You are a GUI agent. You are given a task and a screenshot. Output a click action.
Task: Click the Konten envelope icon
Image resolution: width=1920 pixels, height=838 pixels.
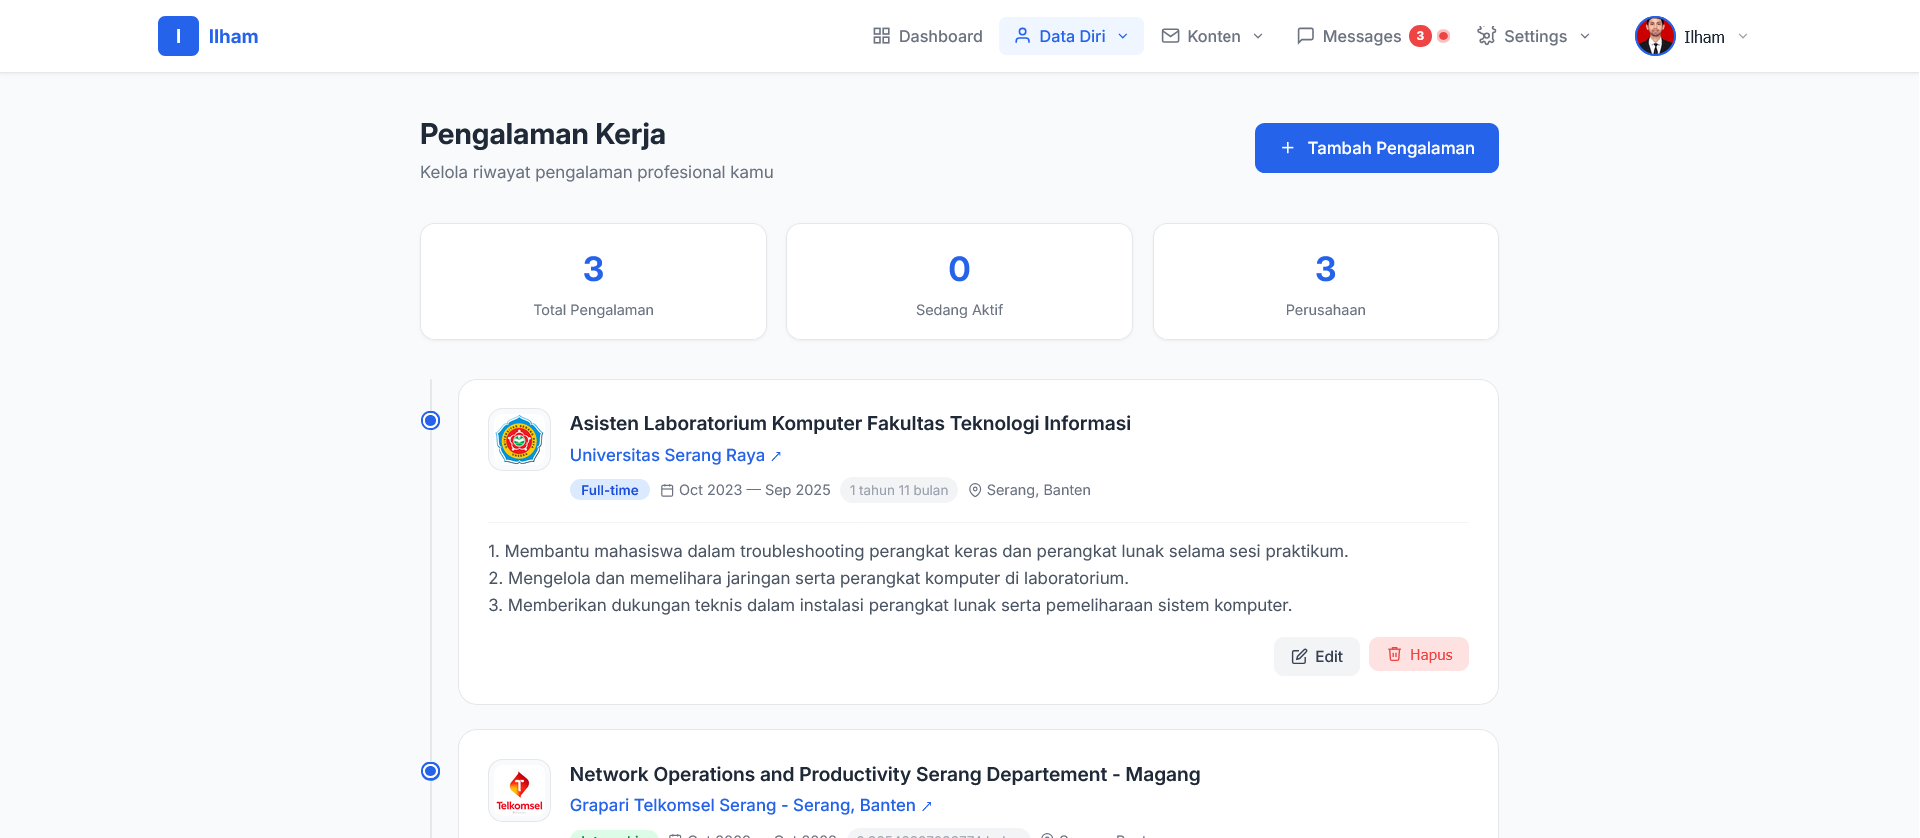tap(1170, 36)
